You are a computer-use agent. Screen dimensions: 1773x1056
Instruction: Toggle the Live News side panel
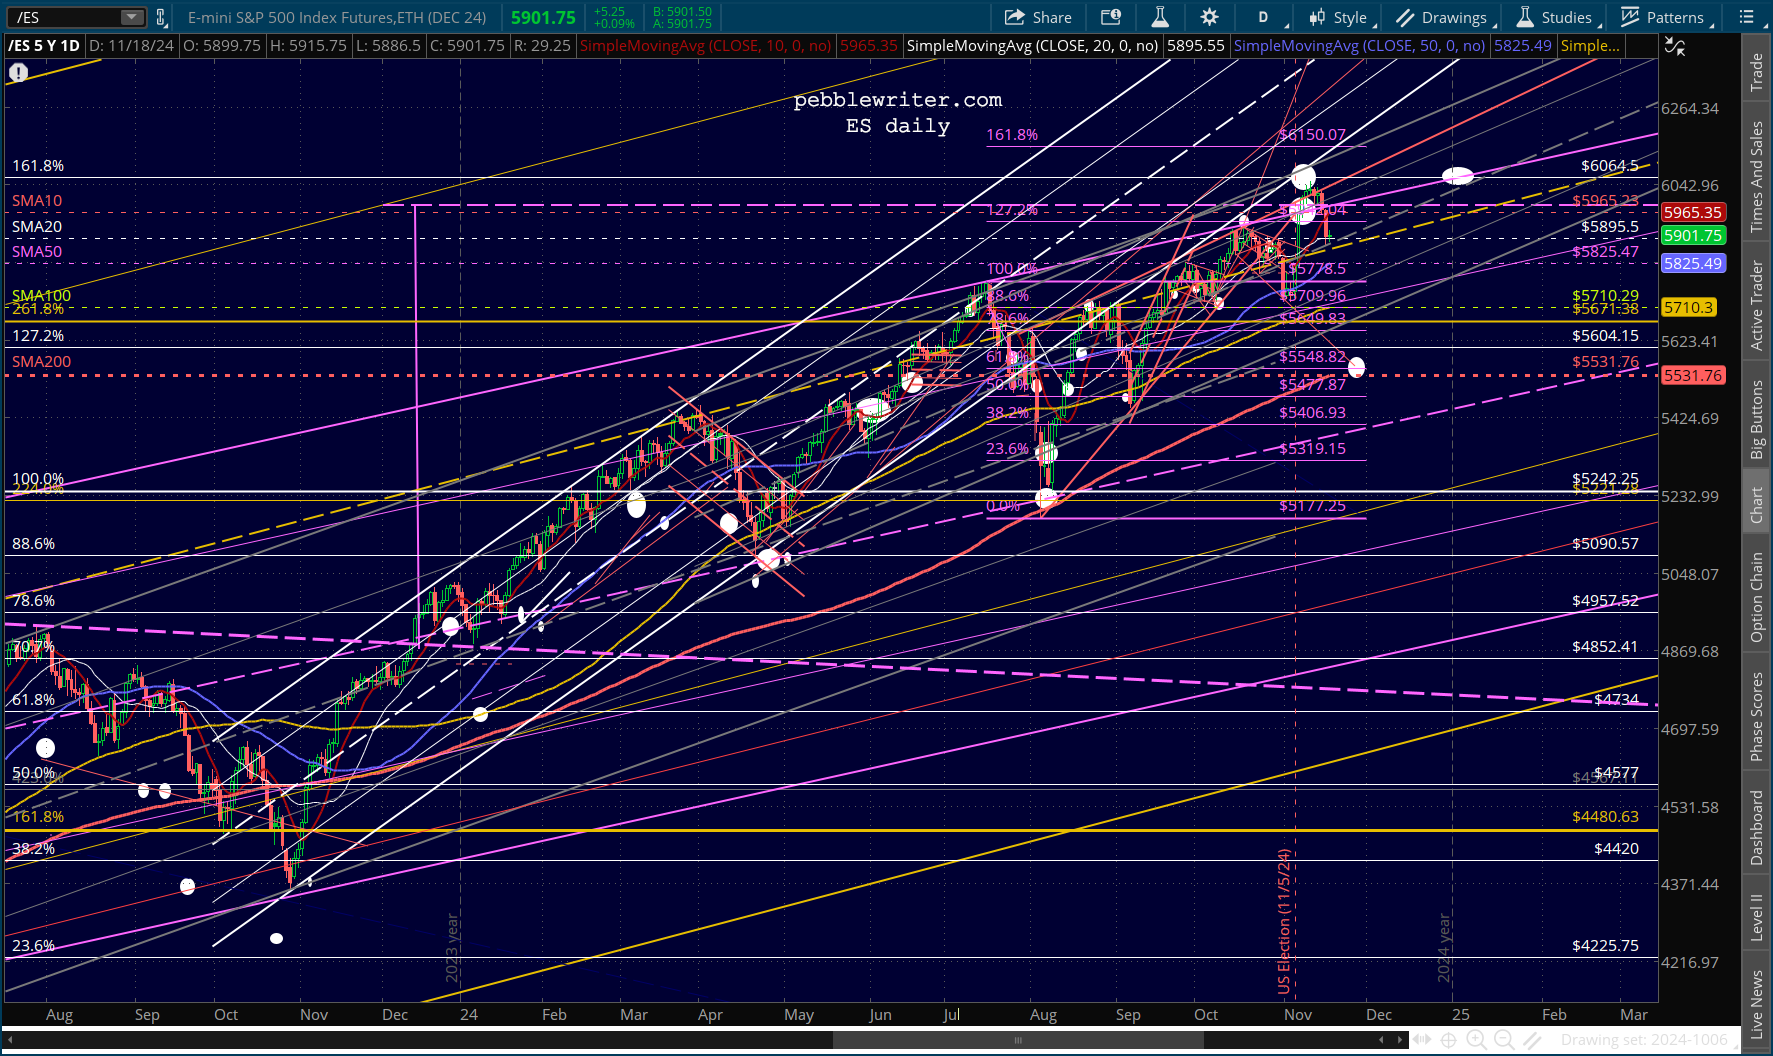click(1756, 1004)
